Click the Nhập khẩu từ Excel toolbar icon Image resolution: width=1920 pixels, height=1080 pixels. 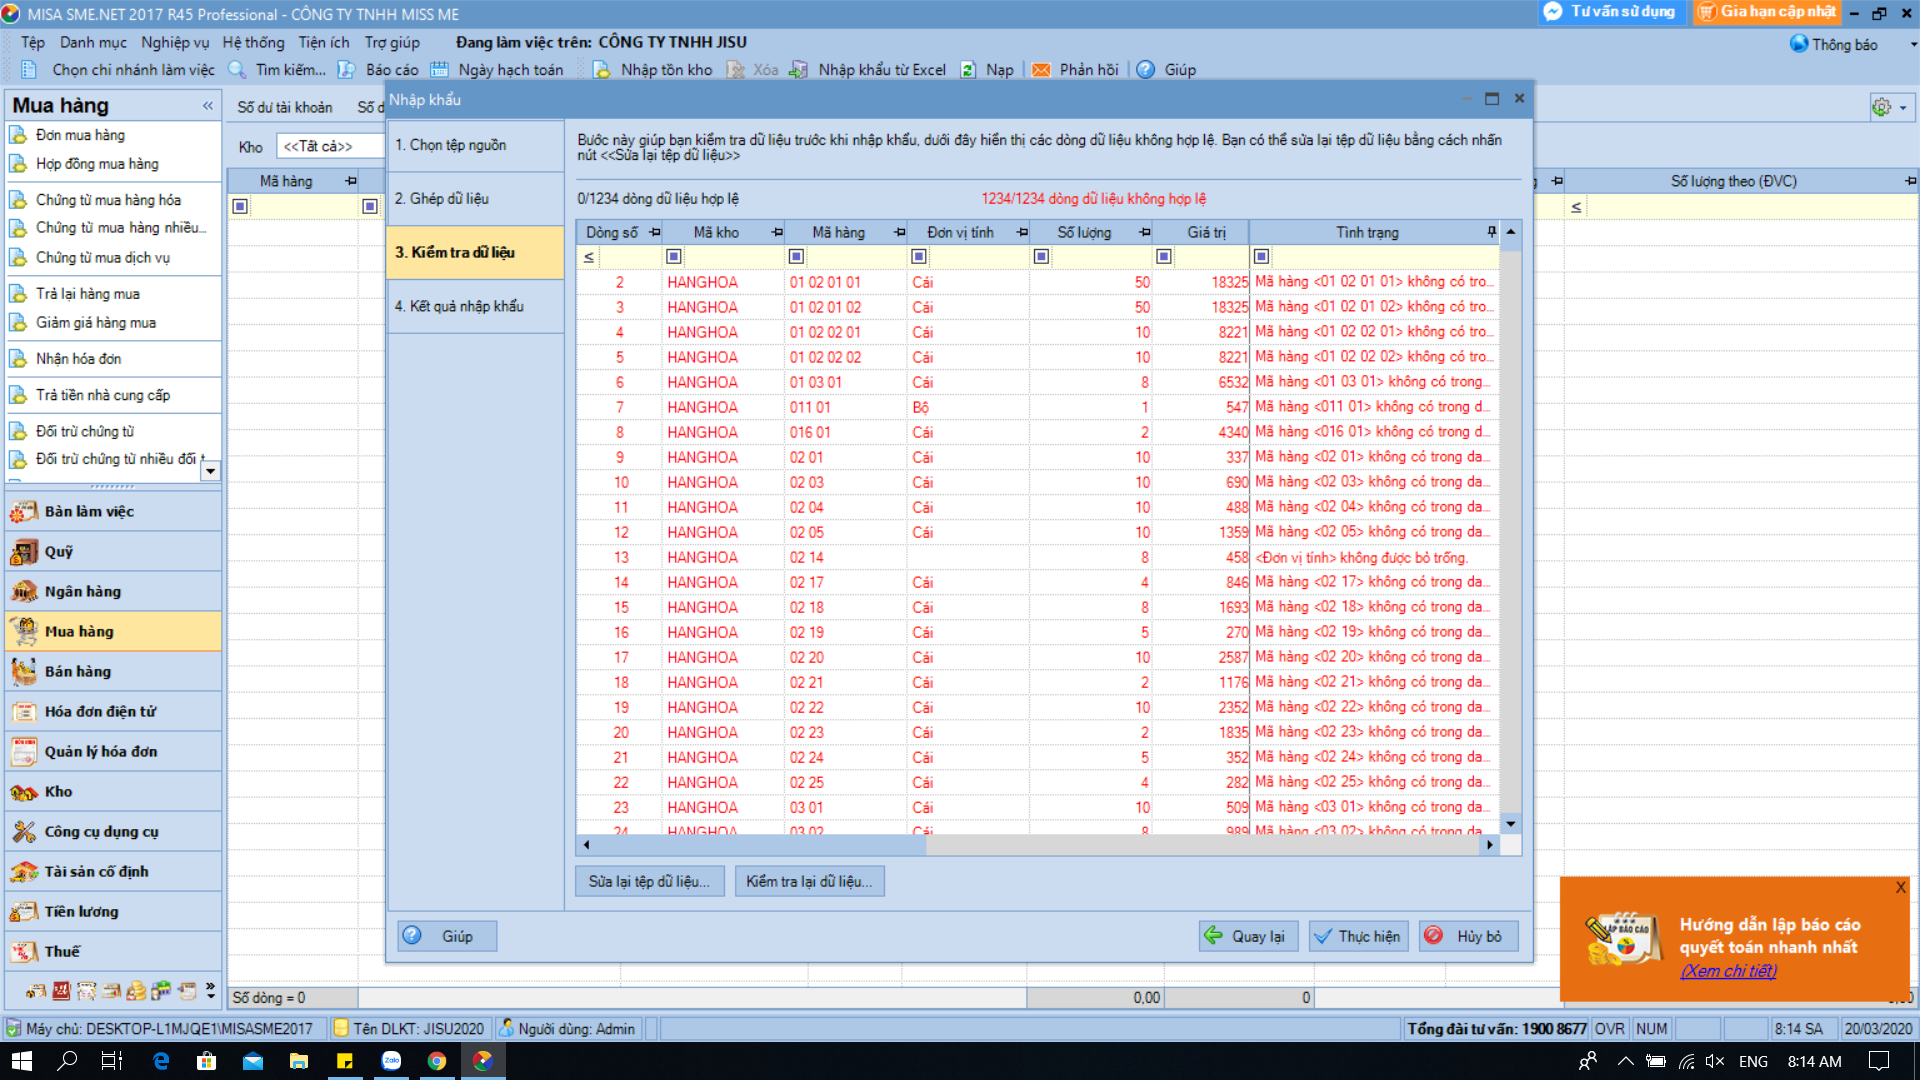click(798, 70)
